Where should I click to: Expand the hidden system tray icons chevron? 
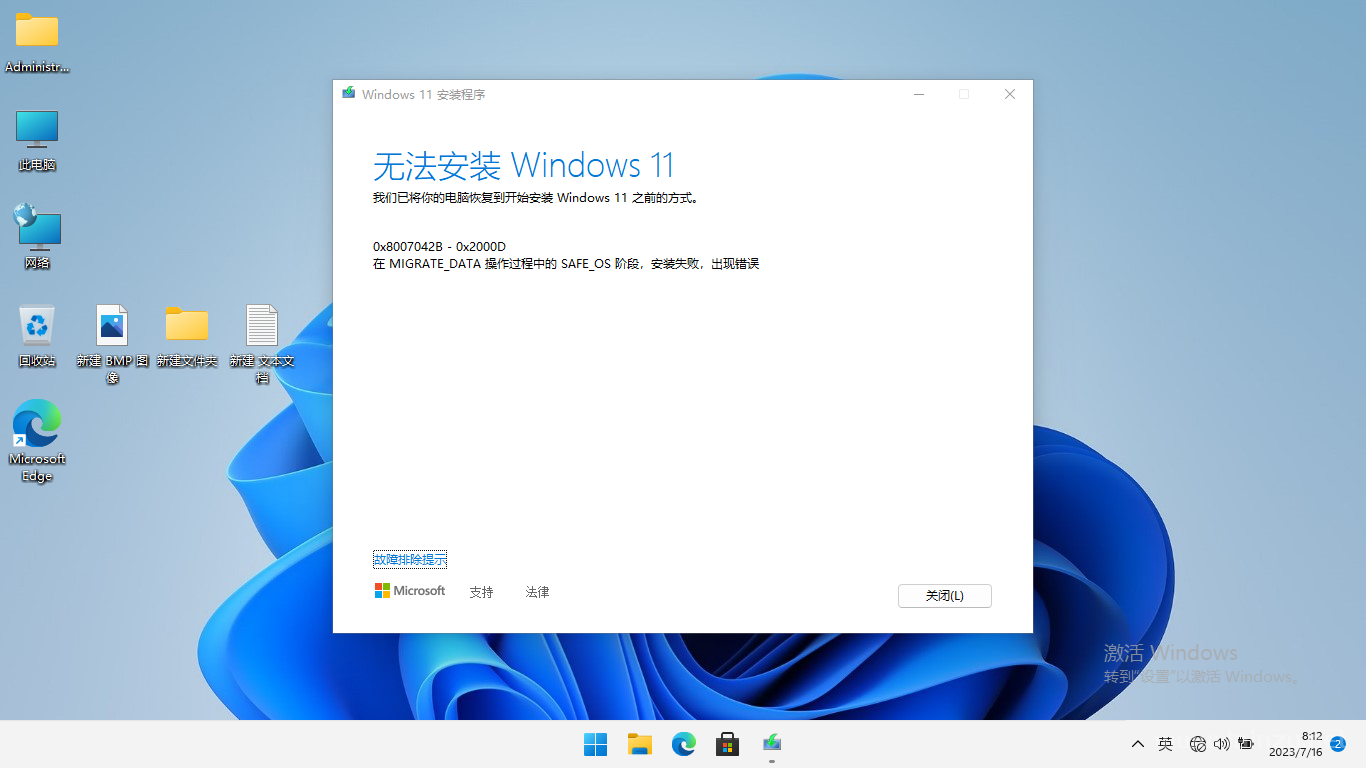click(x=1137, y=744)
